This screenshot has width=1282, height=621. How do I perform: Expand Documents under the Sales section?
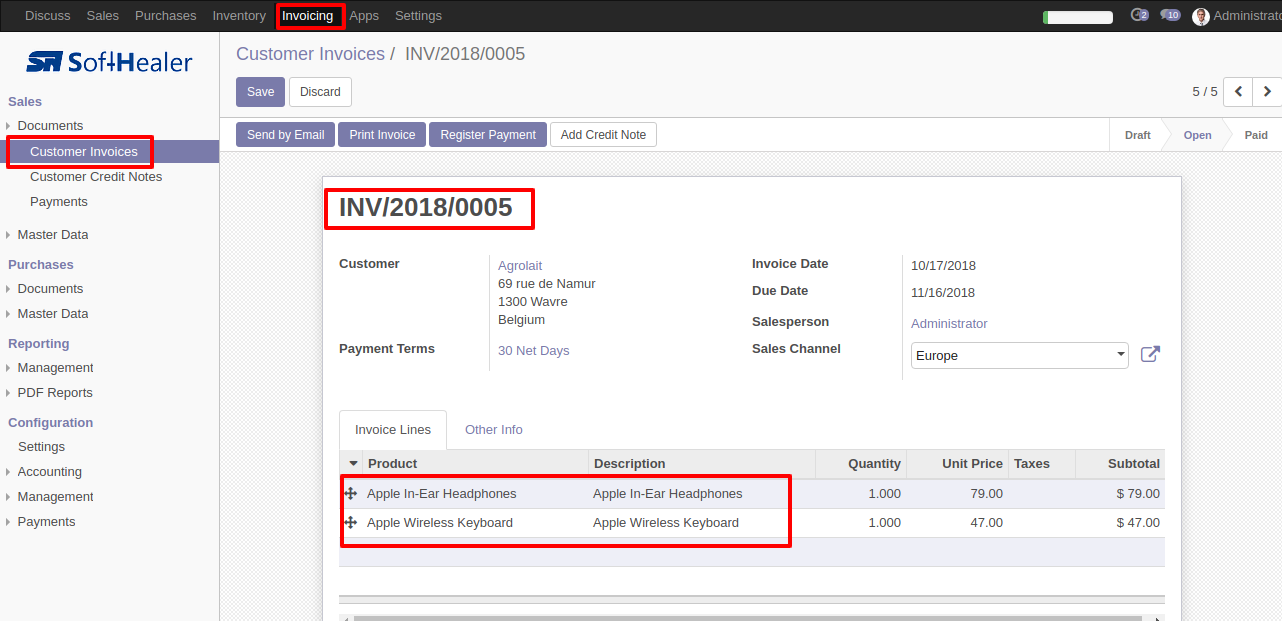50,126
